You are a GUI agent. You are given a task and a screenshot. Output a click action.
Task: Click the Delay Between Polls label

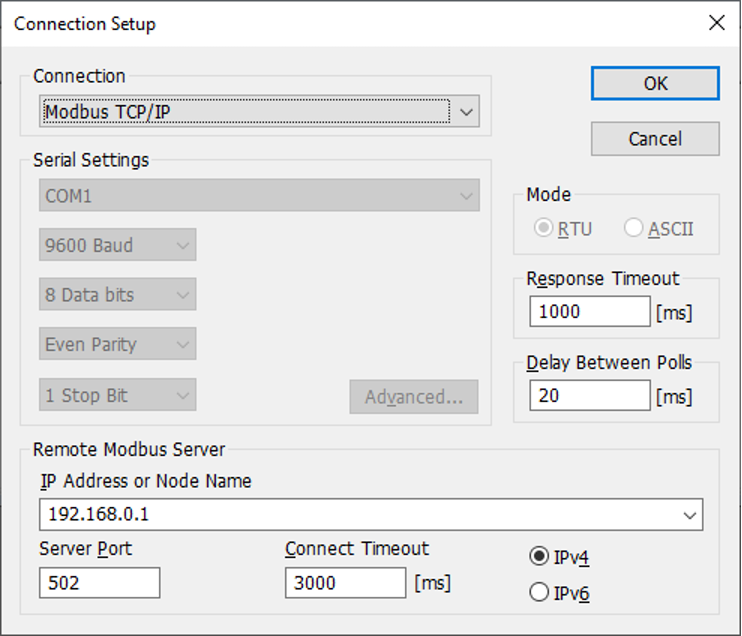pyautogui.click(x=609, y=363)
